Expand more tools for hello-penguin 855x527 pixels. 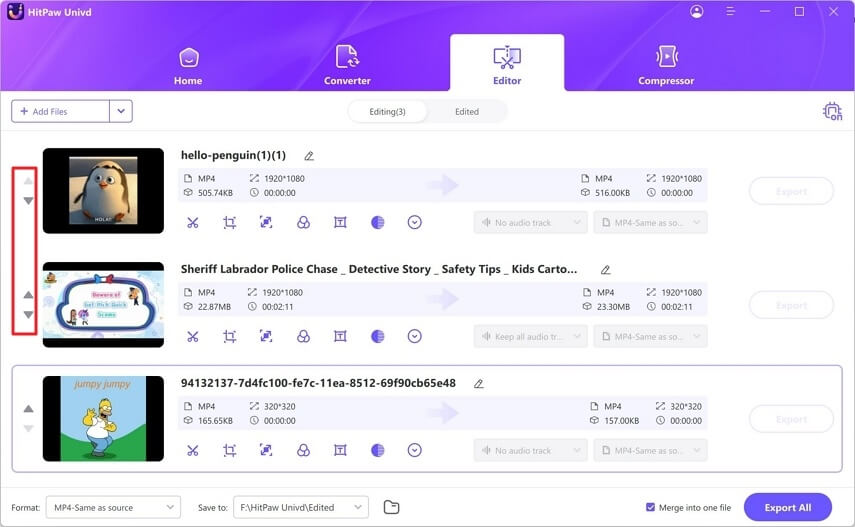click(x=414, y=223)
